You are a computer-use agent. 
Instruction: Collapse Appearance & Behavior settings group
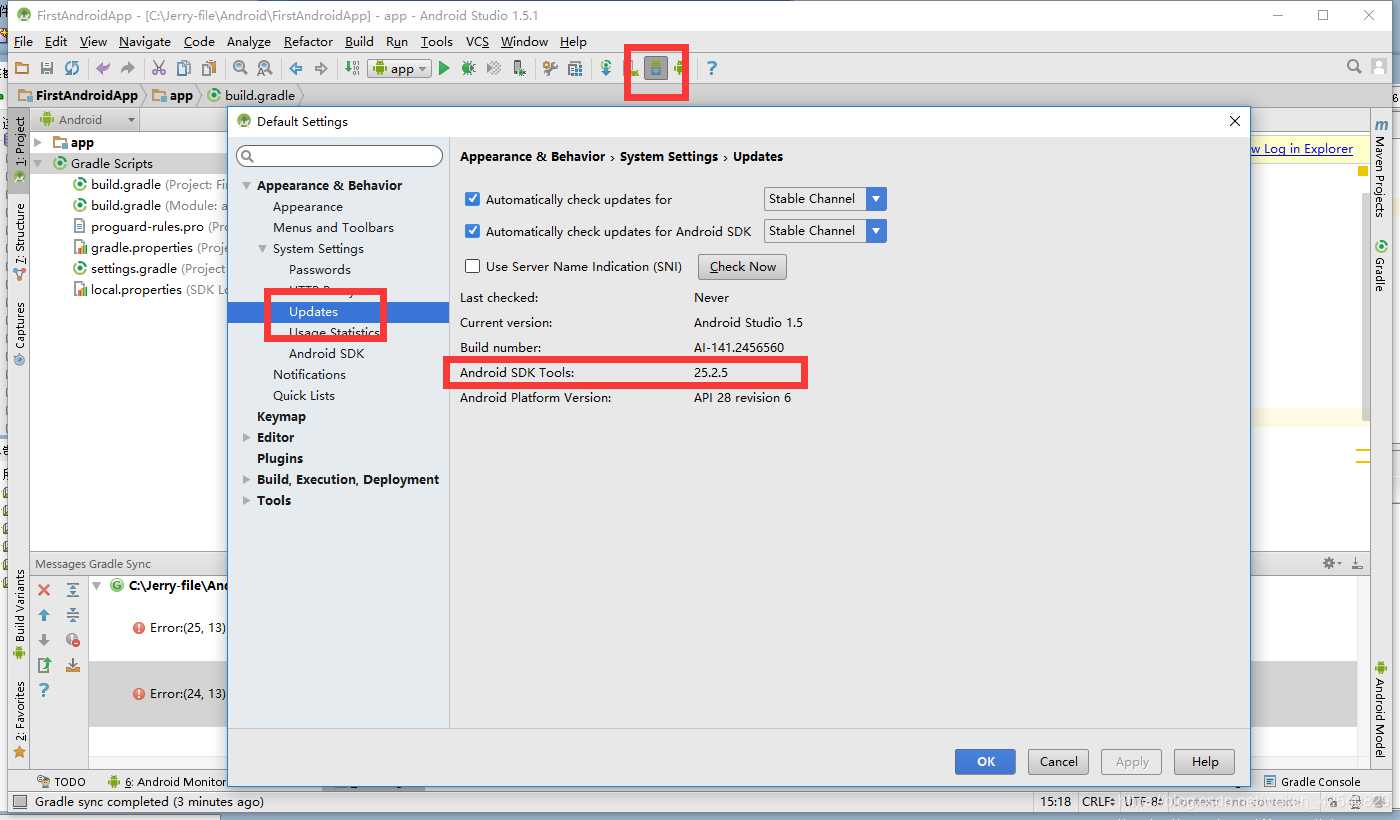click(247, 186)
